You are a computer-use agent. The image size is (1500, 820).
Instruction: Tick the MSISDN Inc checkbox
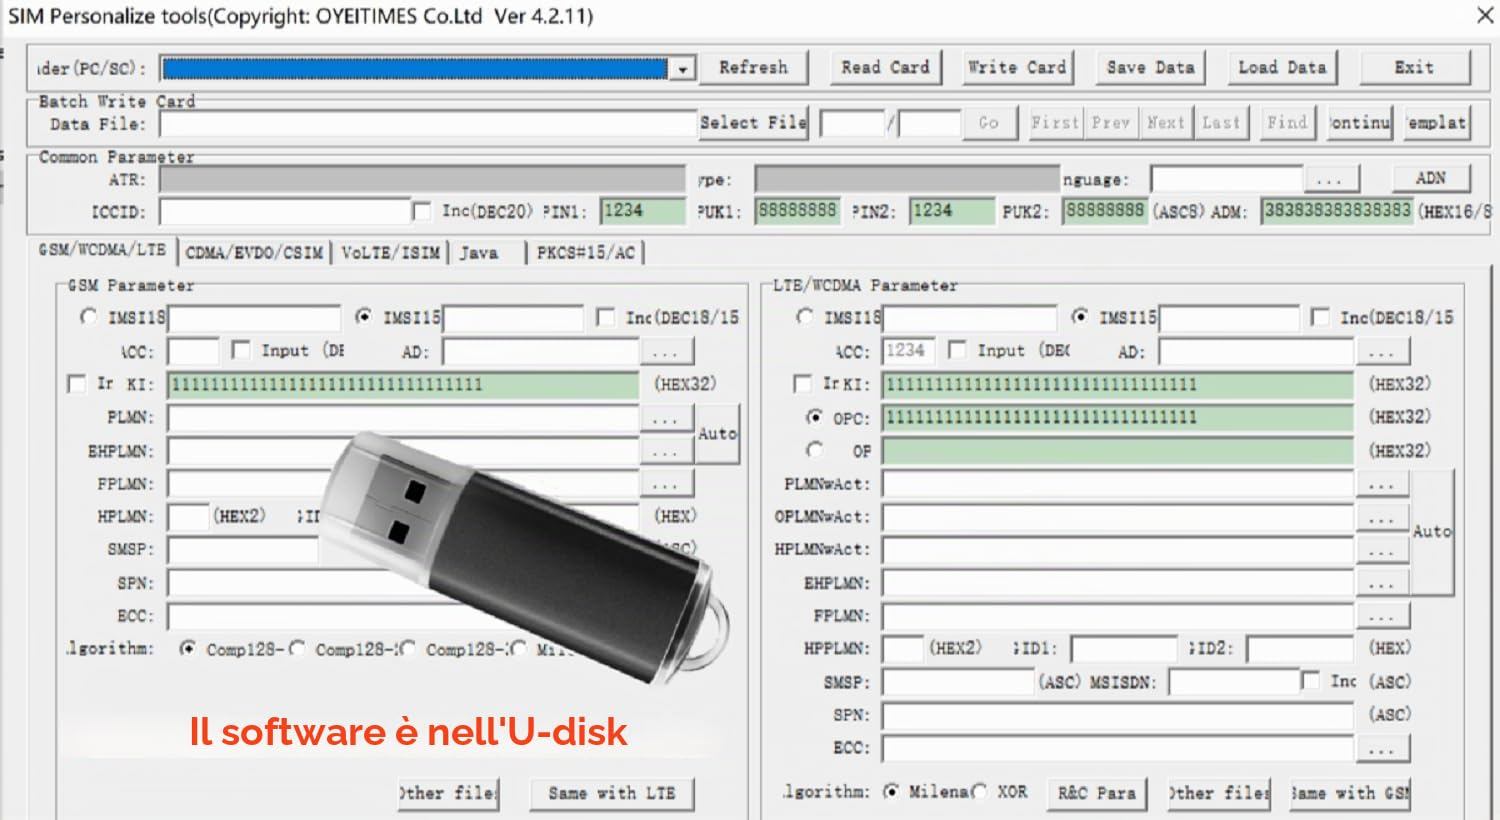[x=1310, y=681]
